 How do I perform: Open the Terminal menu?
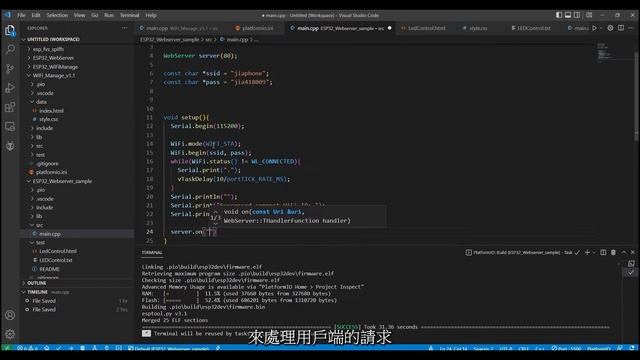click(129, 15)
